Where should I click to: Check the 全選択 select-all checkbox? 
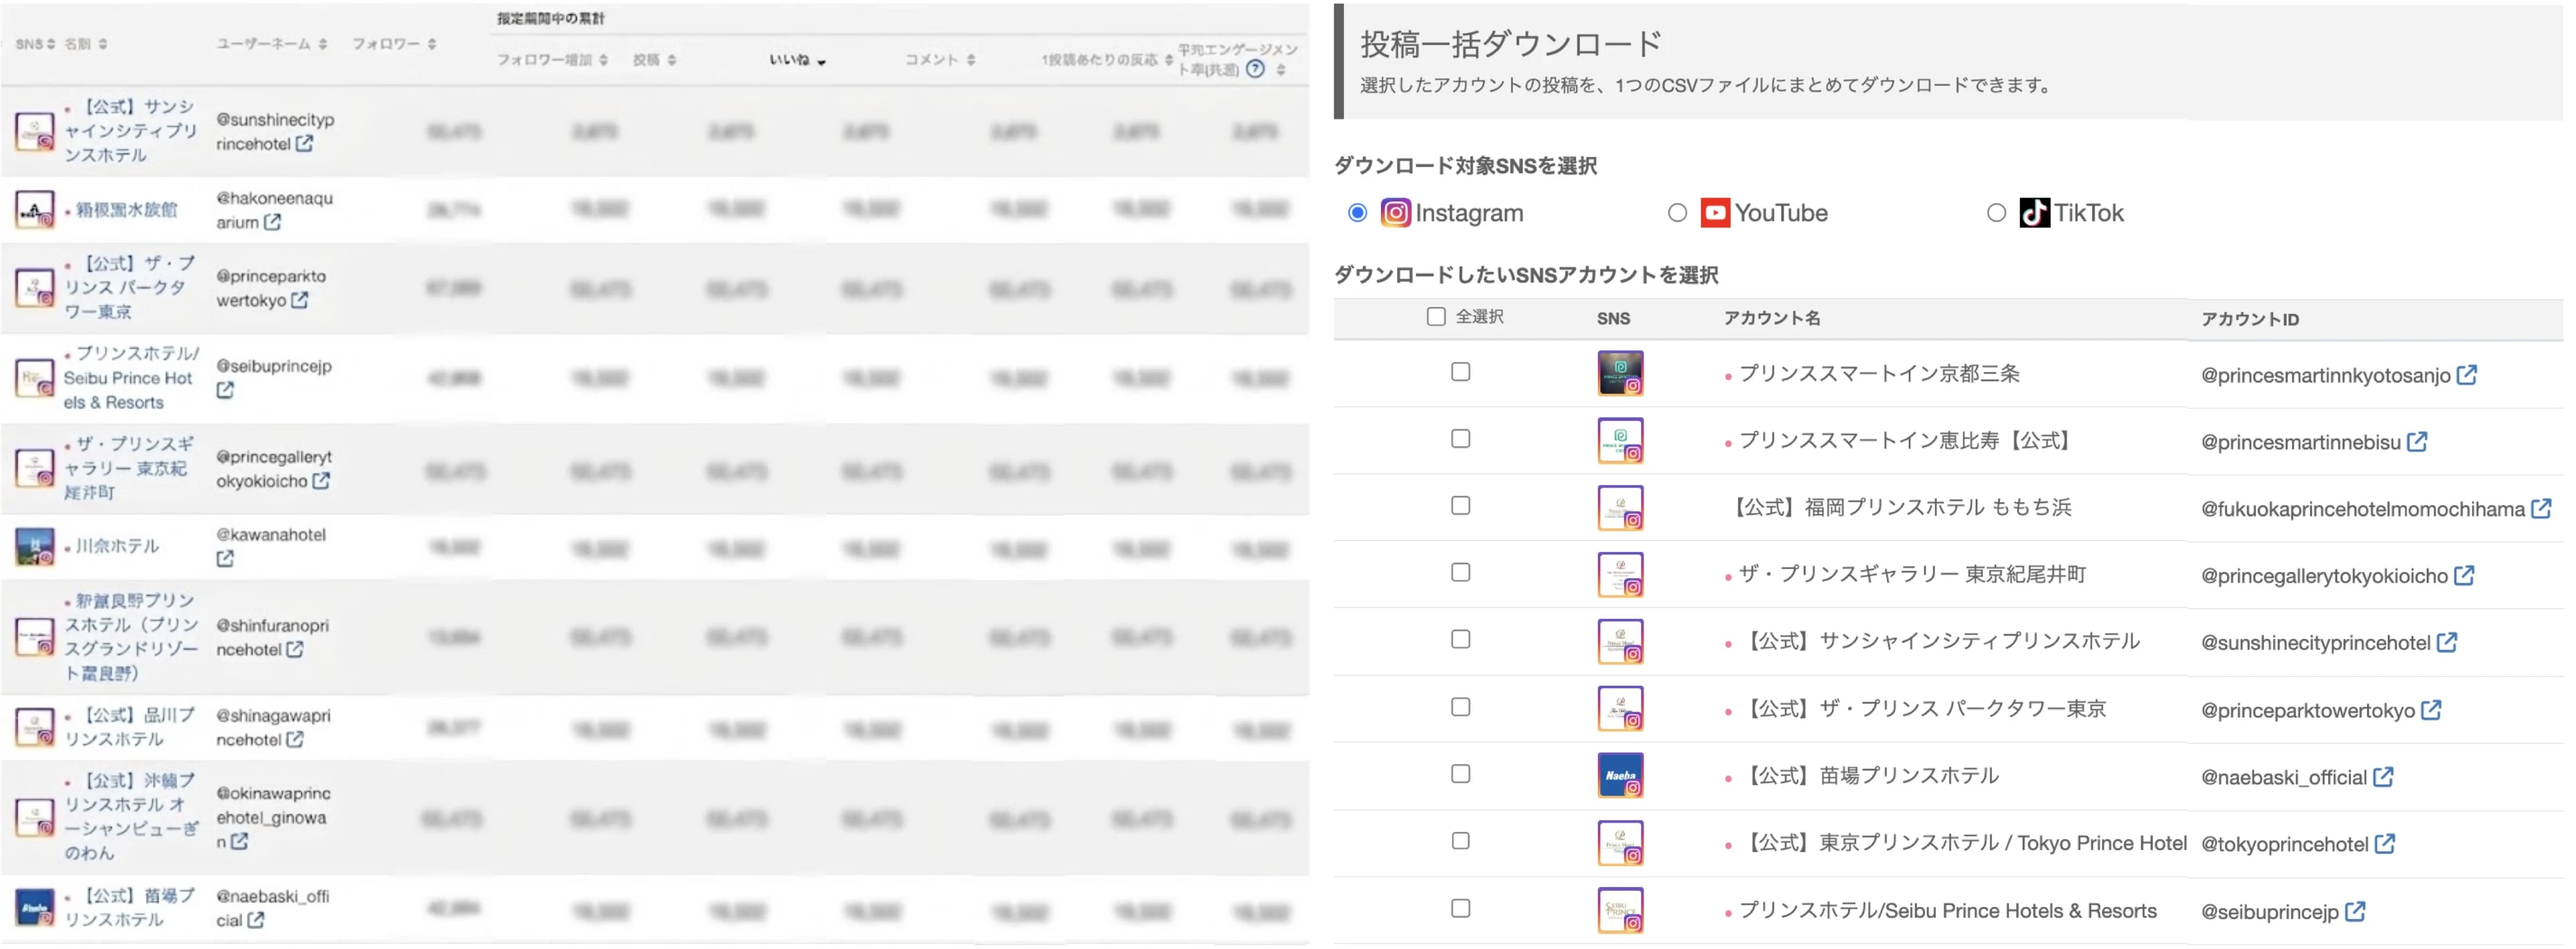pyautogui.click(x=1436, y=317)
